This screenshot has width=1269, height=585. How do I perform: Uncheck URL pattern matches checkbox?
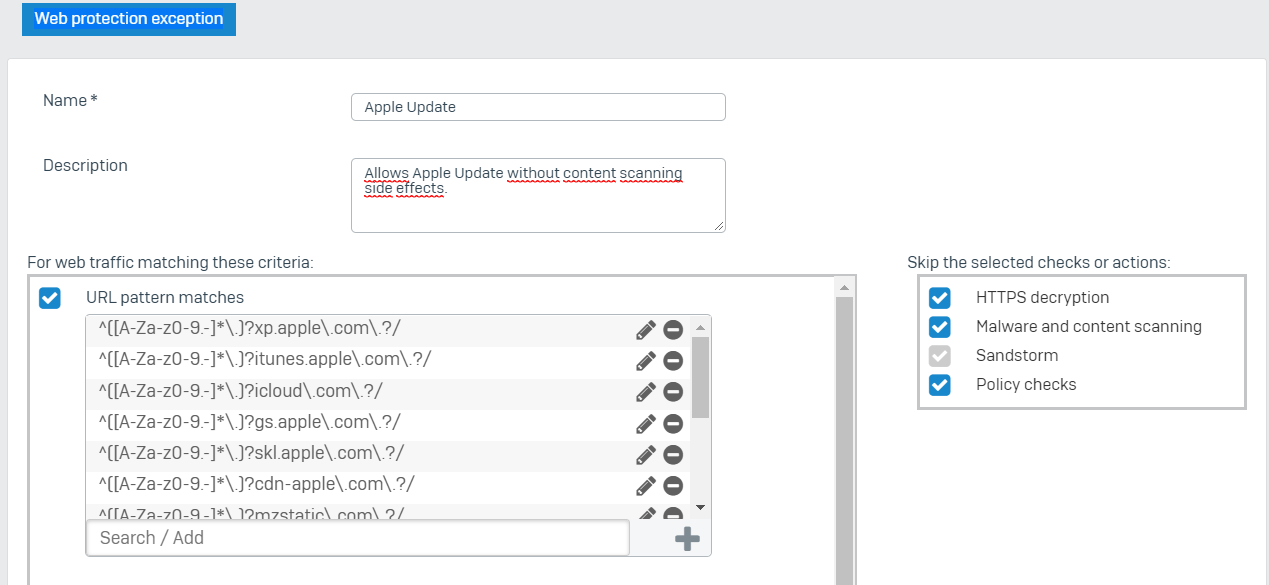[49, 298]
